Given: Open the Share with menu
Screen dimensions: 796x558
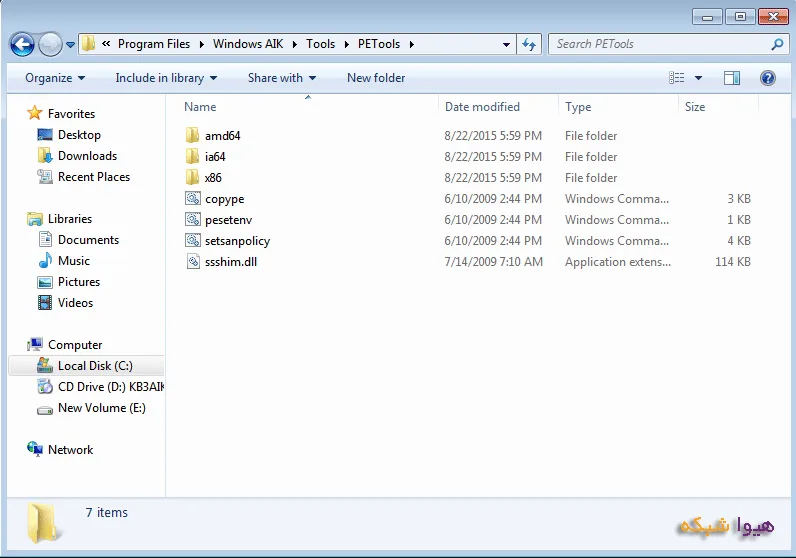Looking at the screenshot, I should (282, 78).
